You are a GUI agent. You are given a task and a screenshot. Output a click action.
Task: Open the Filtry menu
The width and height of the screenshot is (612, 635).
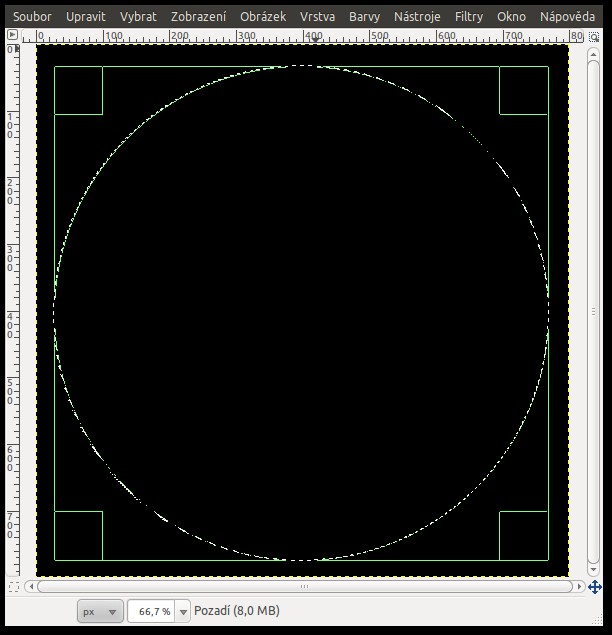469,17
